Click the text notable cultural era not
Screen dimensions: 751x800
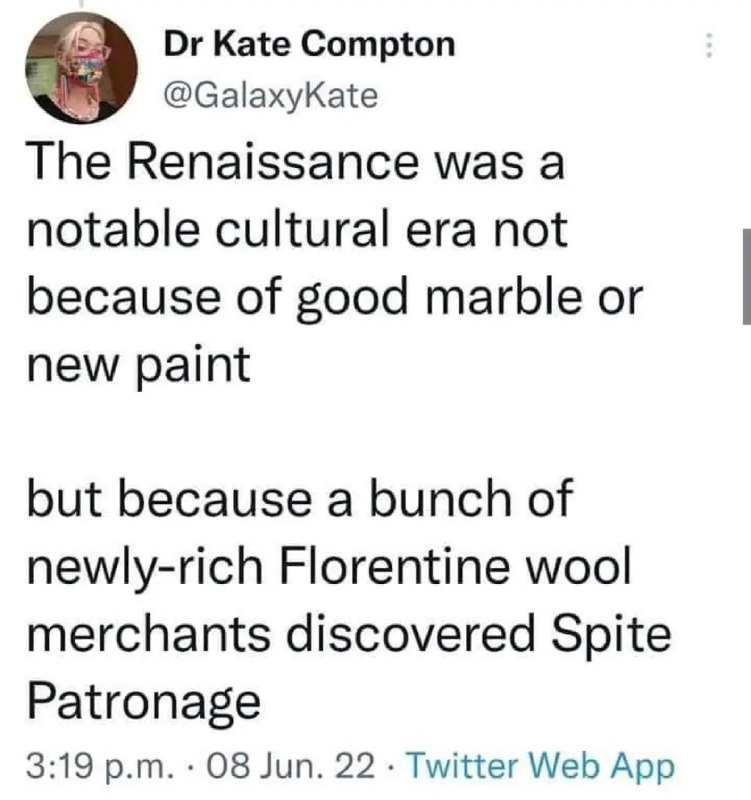tap(297, 229)
